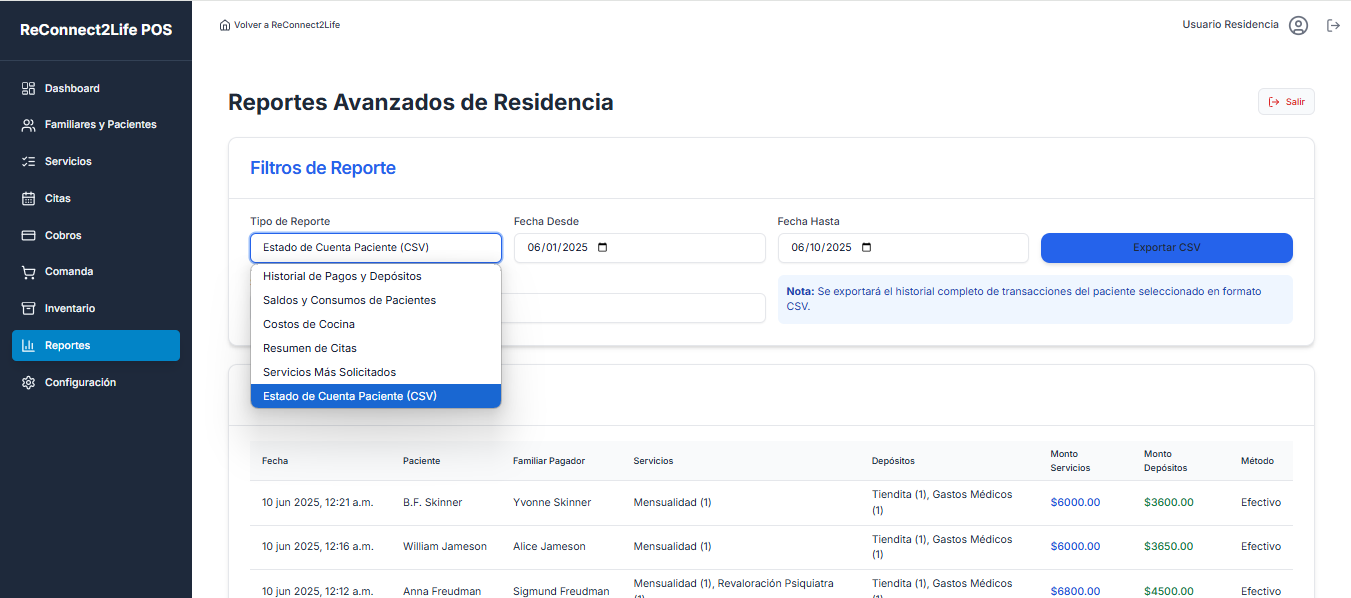Choose Historial de Pagos y Depósitos option

tap(376, 276)
